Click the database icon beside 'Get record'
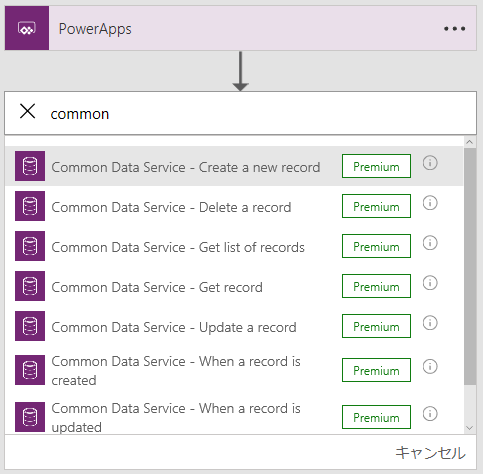The width and height of the screenshot is (483, 474). click(30, 286)
